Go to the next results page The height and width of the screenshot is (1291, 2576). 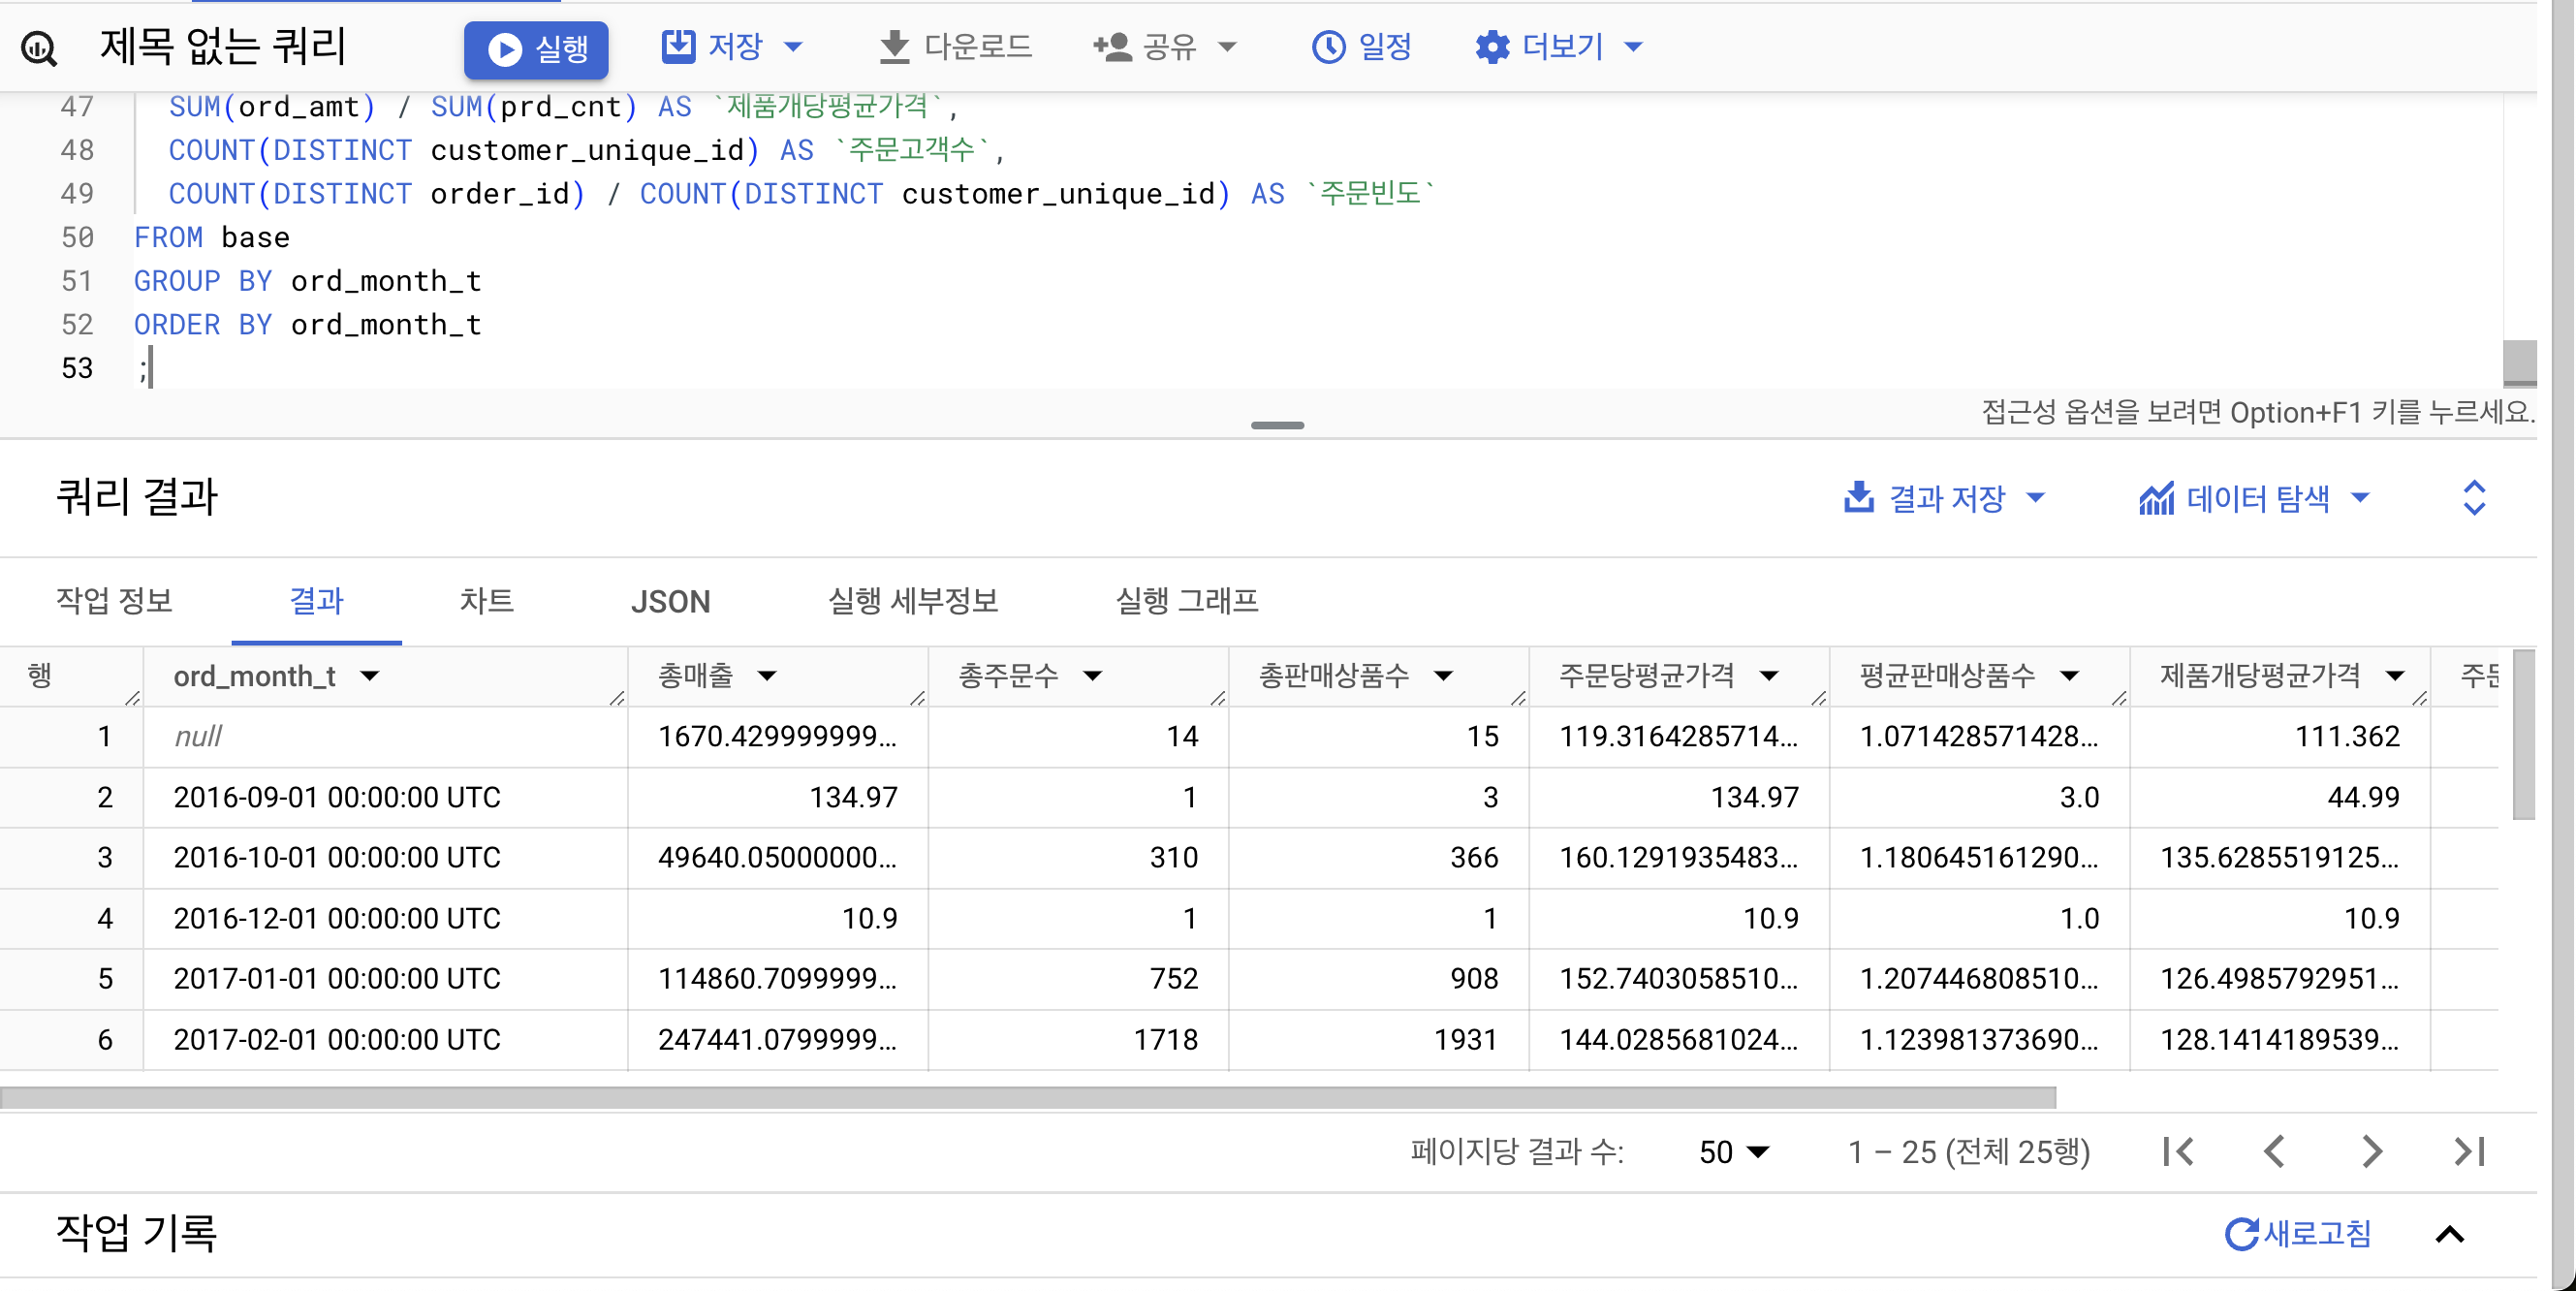point(2371,1152)
